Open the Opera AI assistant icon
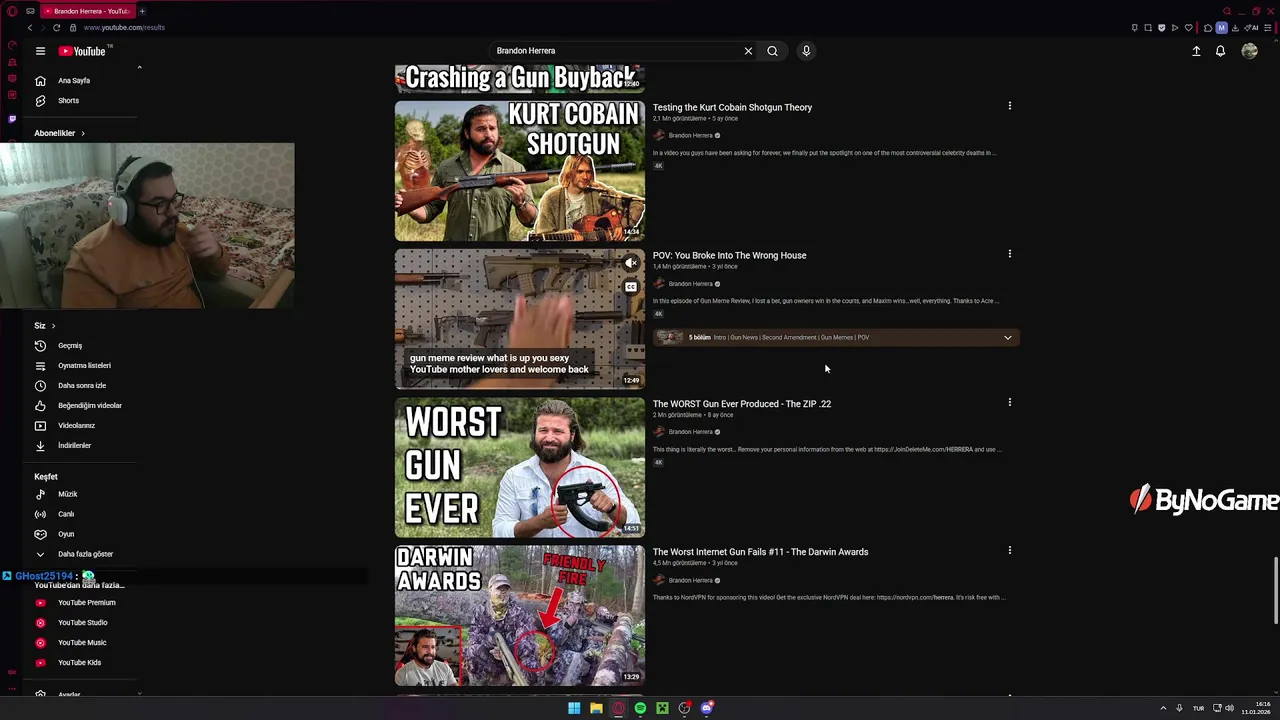The image size is (1280, 720). pos(1251,28)
